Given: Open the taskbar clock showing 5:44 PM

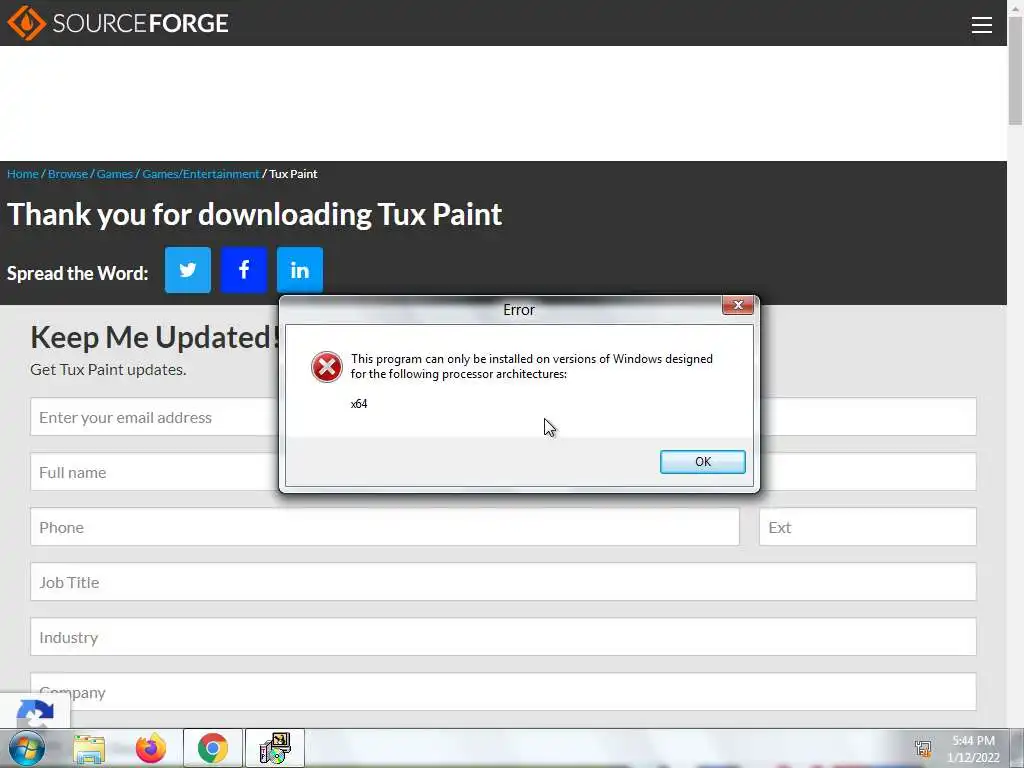Looking at the screenshot, I should tap(973, 748).
